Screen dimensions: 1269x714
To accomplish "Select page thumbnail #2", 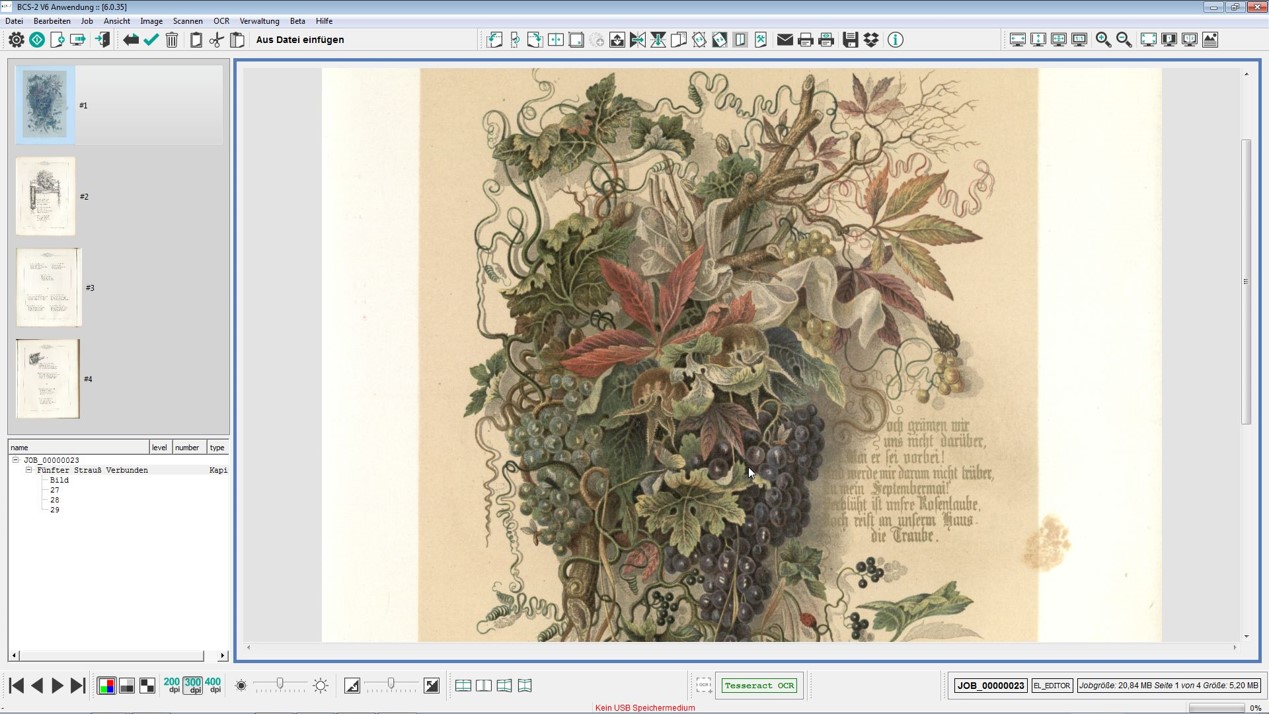I will click(x=45, y=196).
